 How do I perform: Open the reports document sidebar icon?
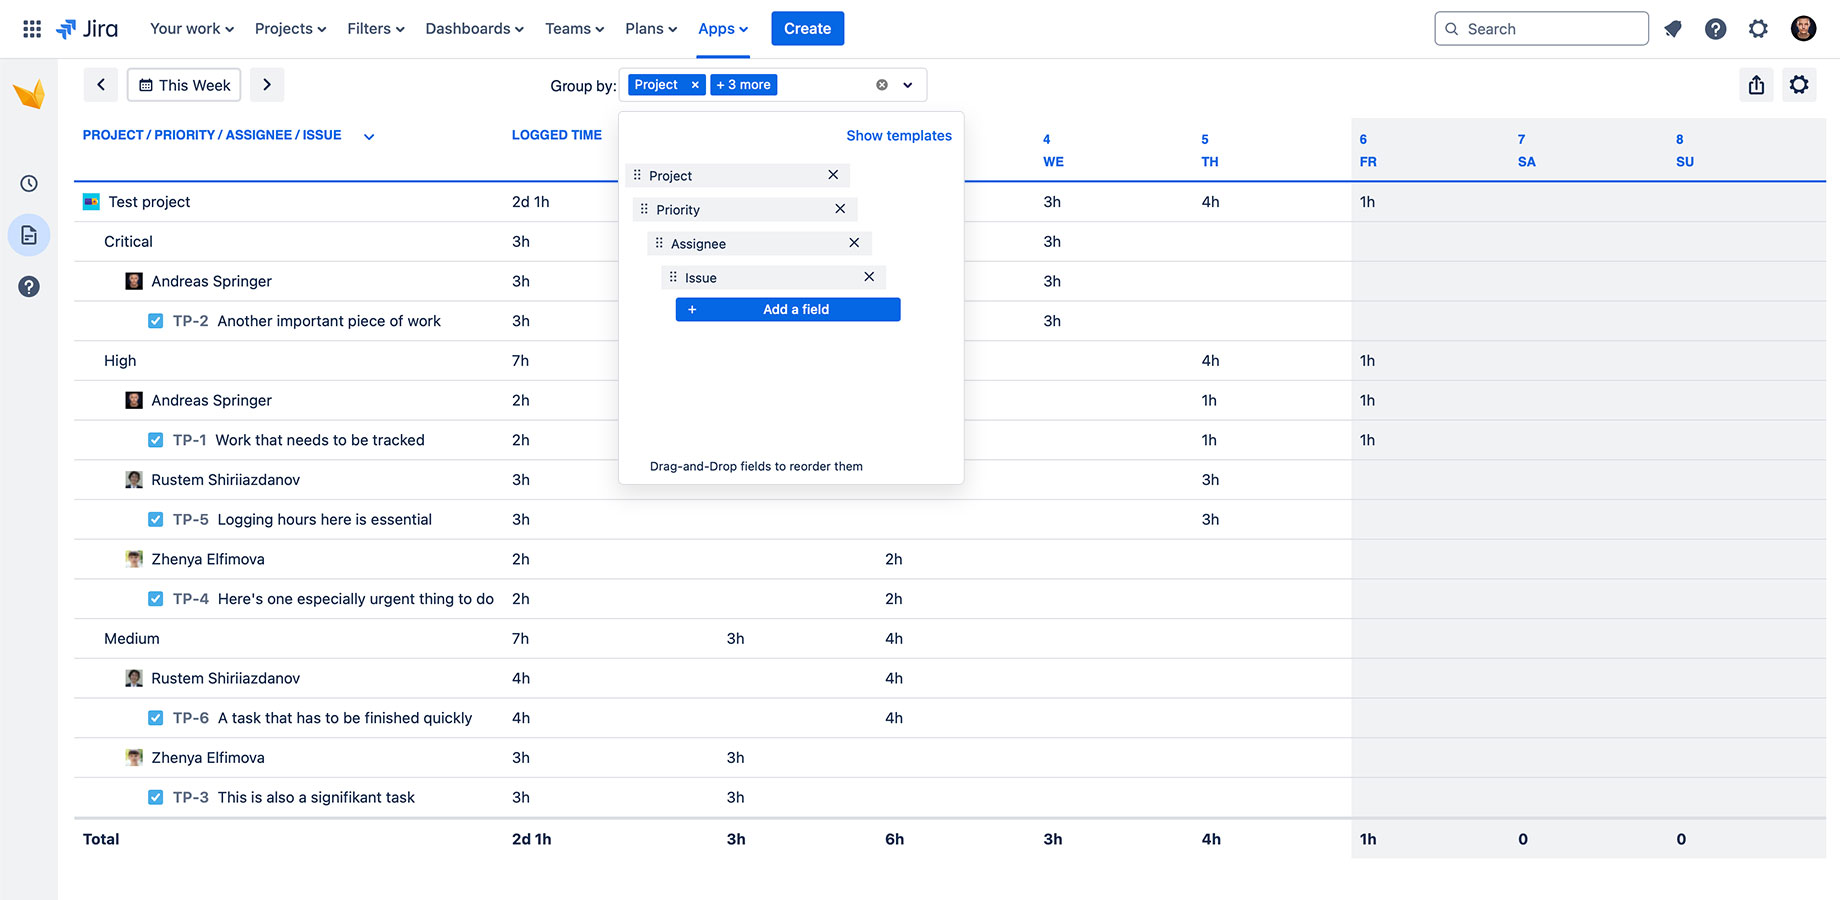pos(29,235)
